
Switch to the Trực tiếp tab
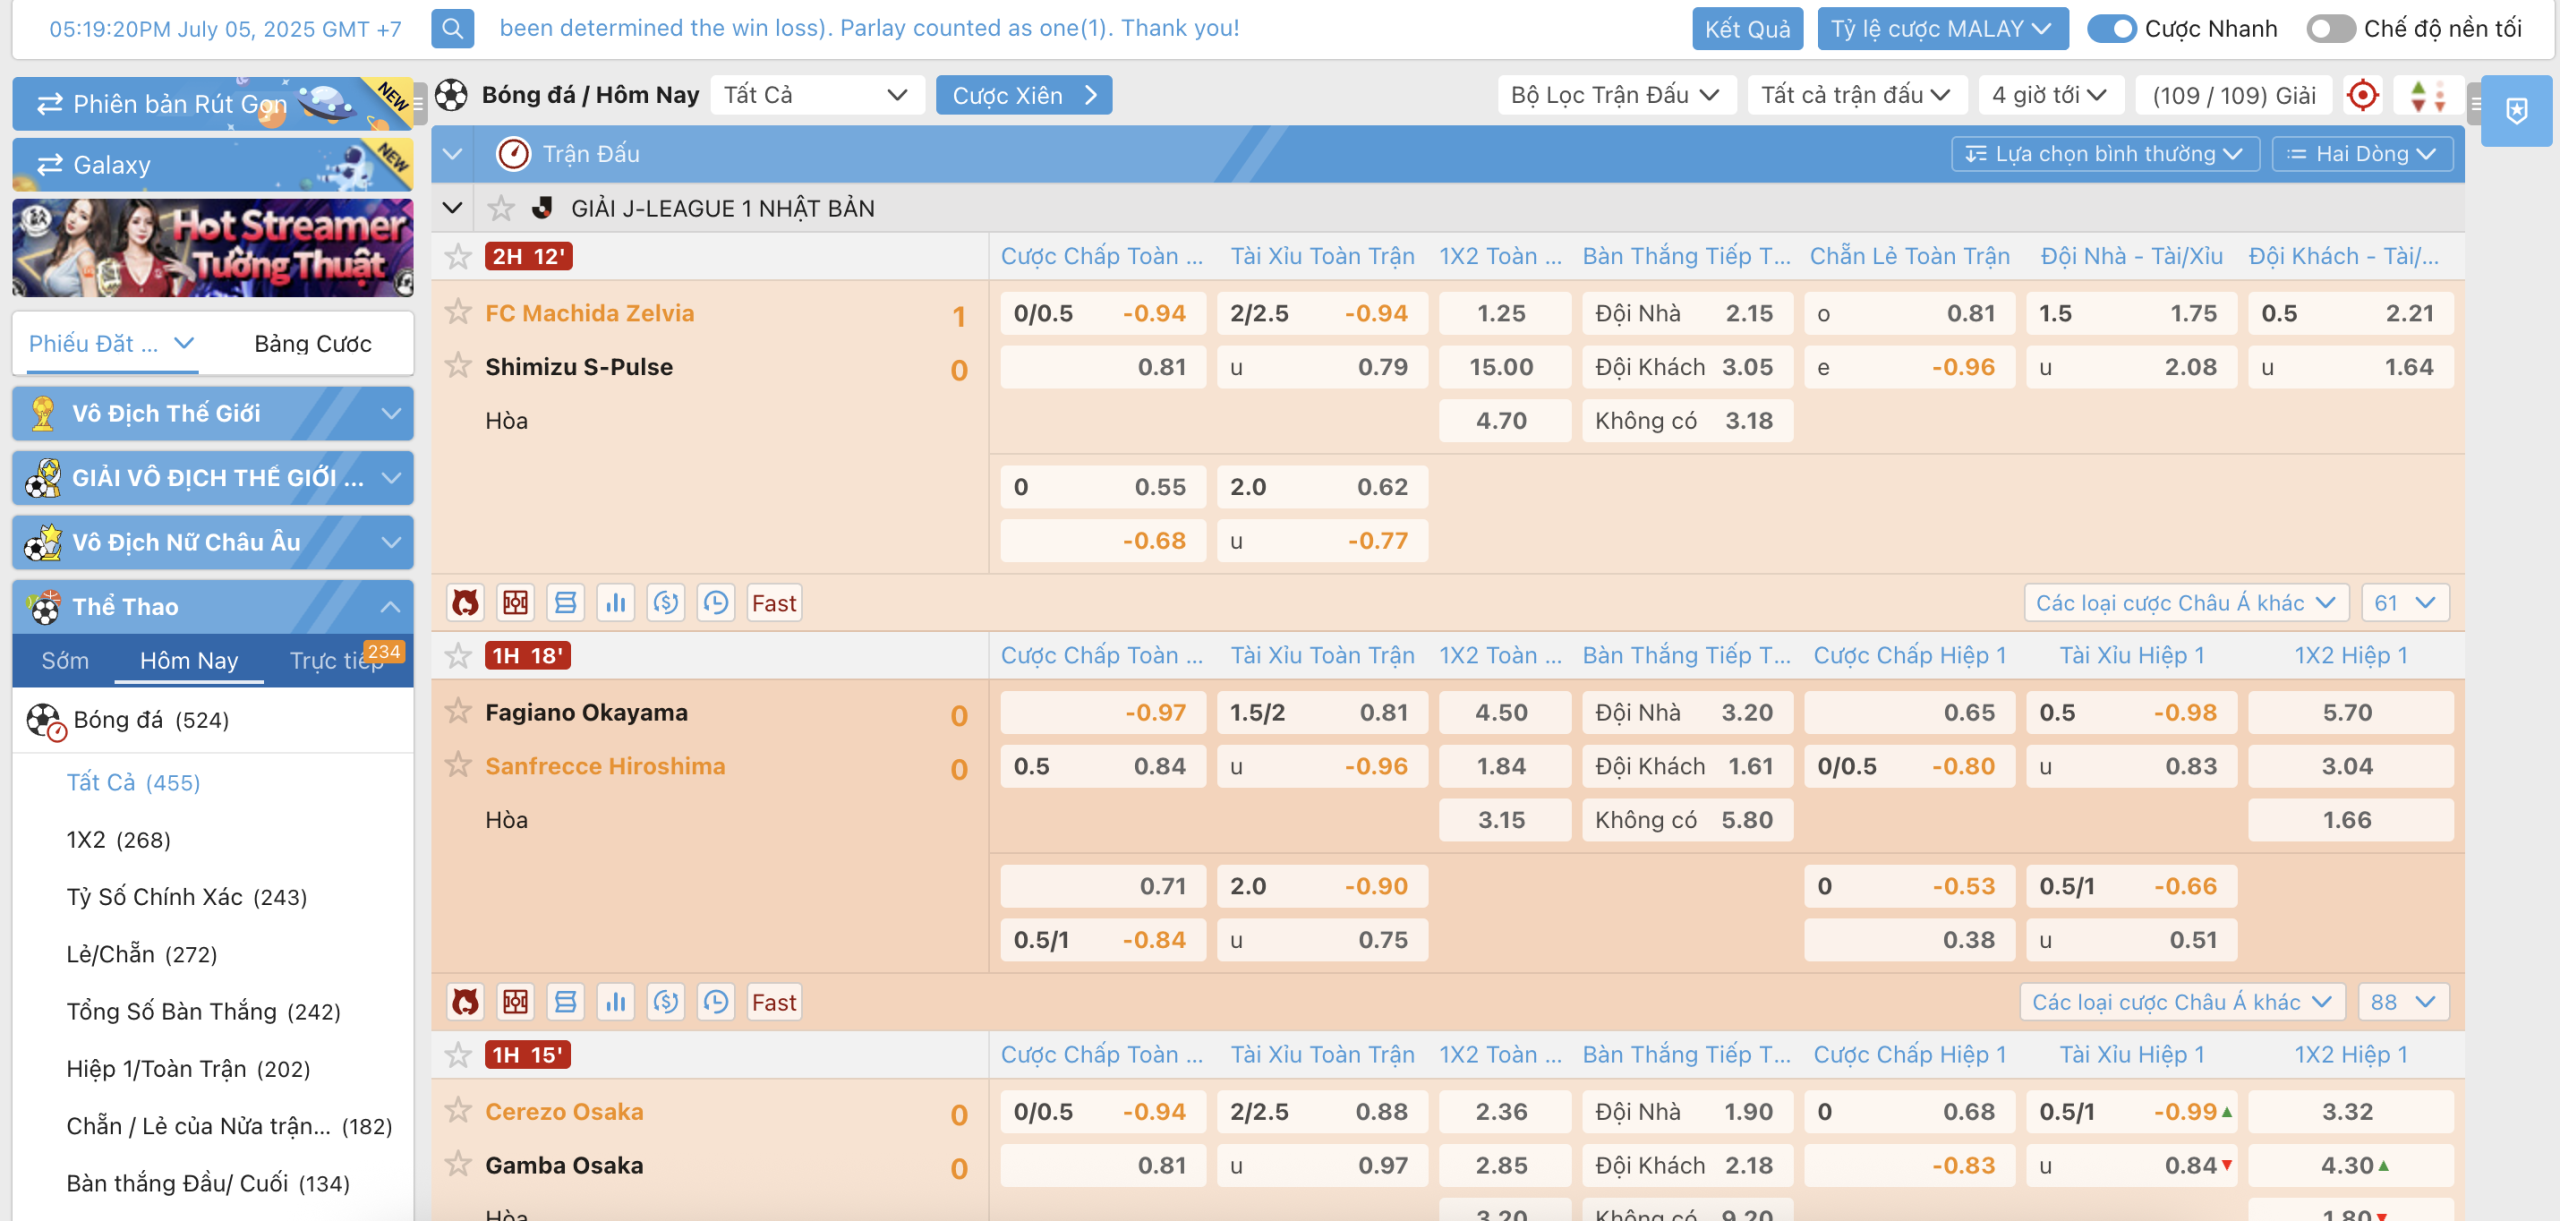tap(337, 661)
